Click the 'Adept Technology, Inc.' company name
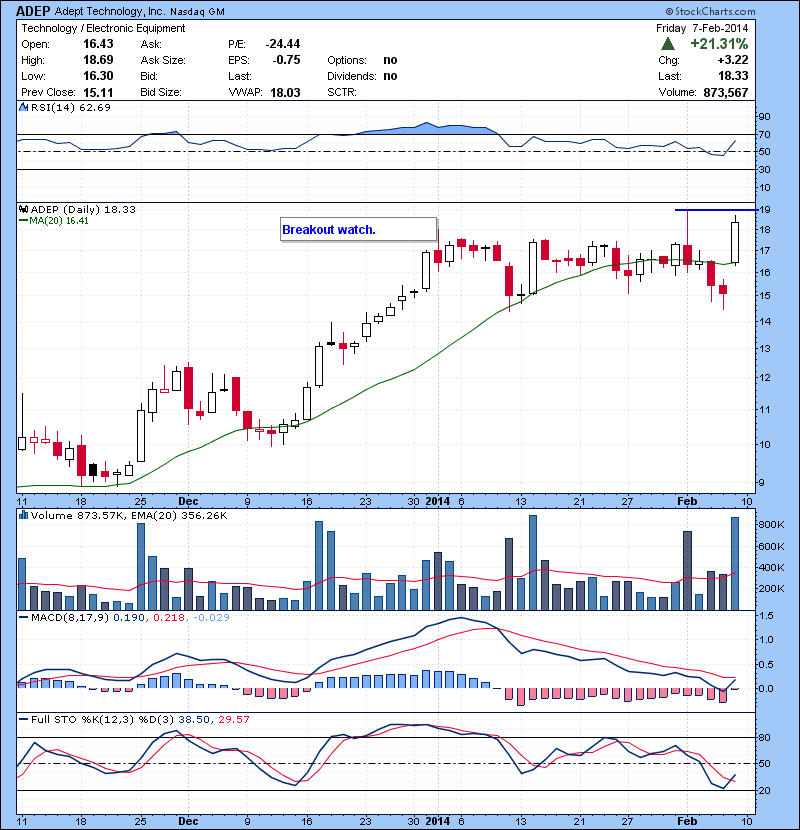 (110, 11)
